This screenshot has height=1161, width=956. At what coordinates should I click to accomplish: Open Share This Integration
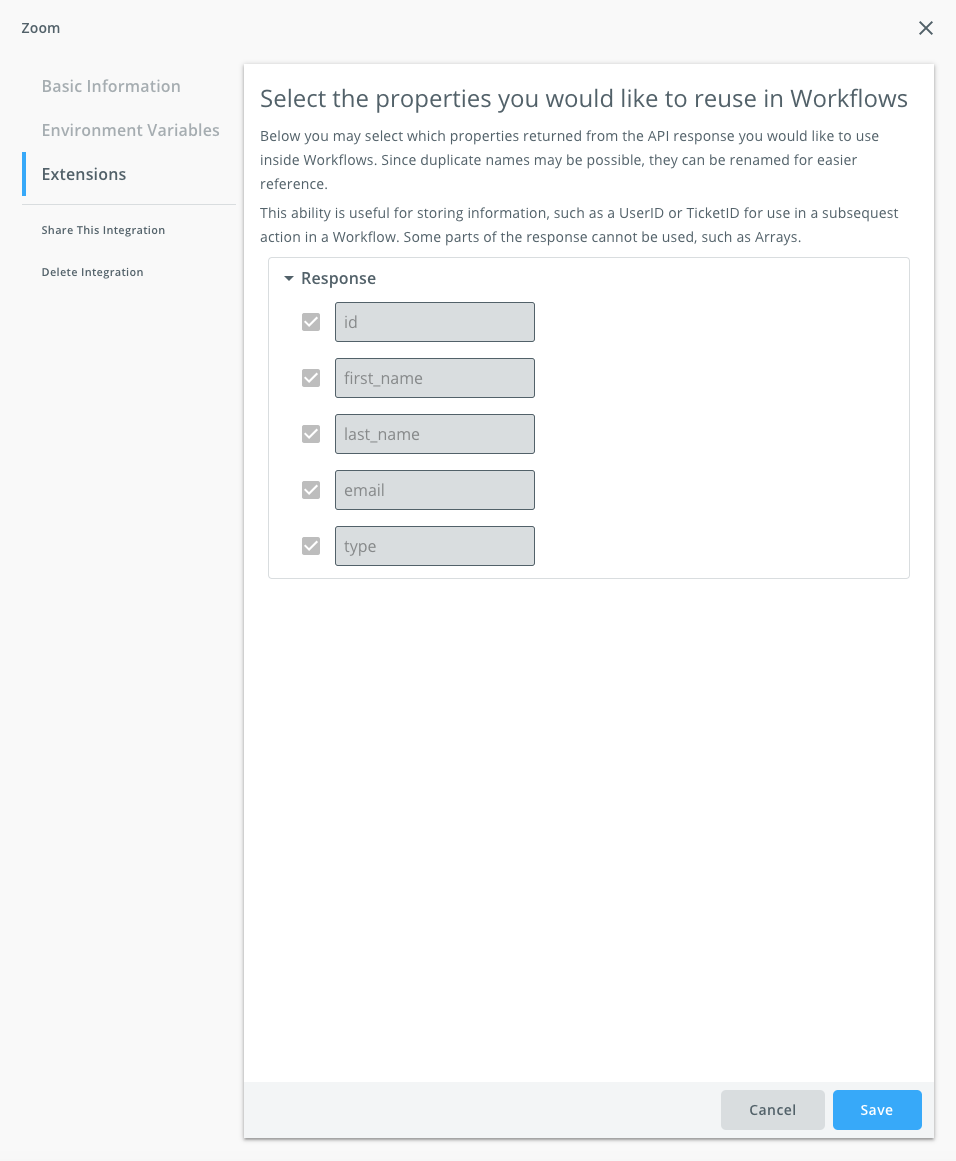click(x=103, y=230)
